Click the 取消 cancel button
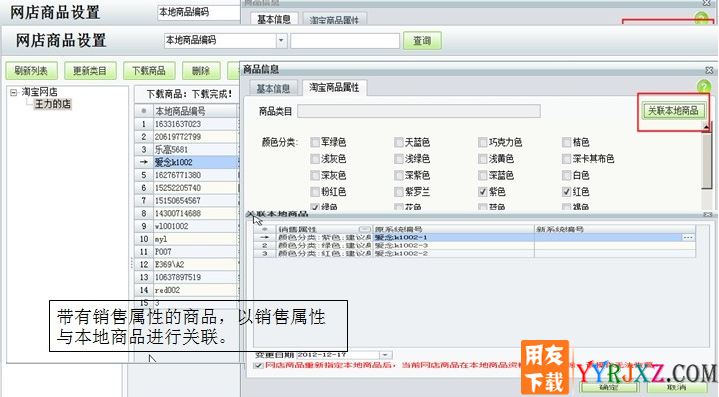This screenshot has height=397, width=719. click(676, 387)
